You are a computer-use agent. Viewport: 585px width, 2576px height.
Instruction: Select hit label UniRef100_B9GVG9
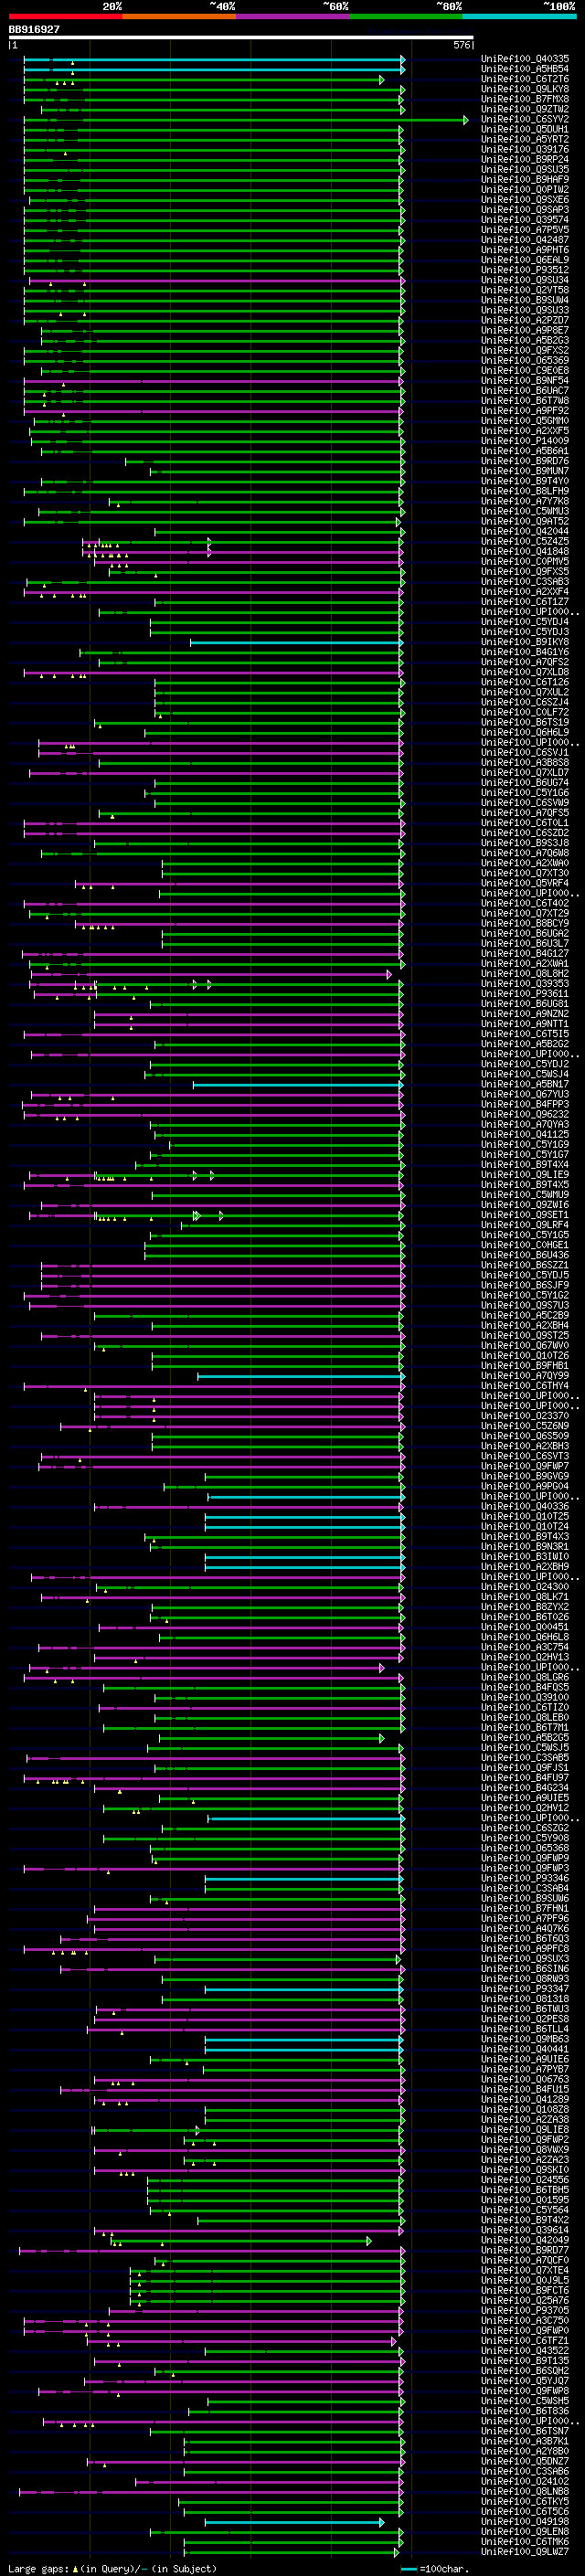click(525, 1476)
